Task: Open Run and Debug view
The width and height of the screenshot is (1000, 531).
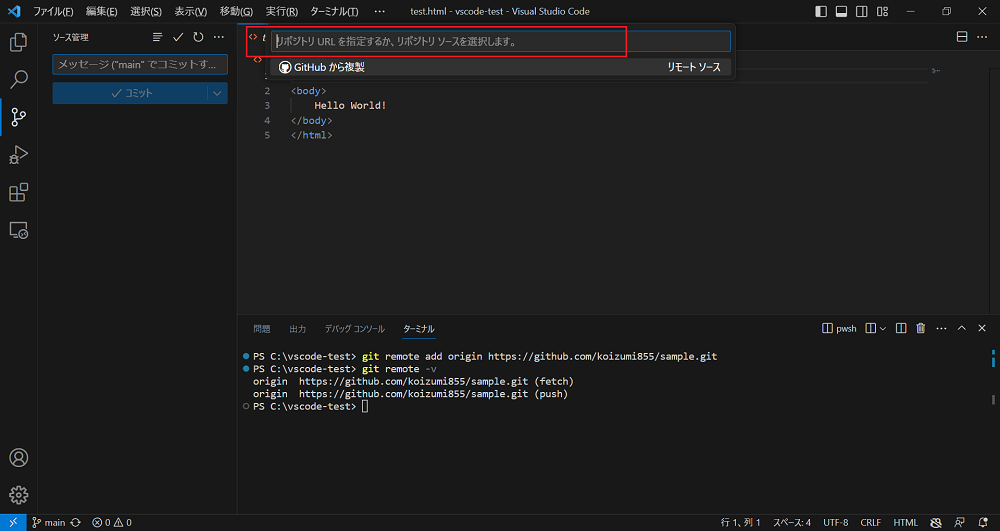Action: [18, 155]
